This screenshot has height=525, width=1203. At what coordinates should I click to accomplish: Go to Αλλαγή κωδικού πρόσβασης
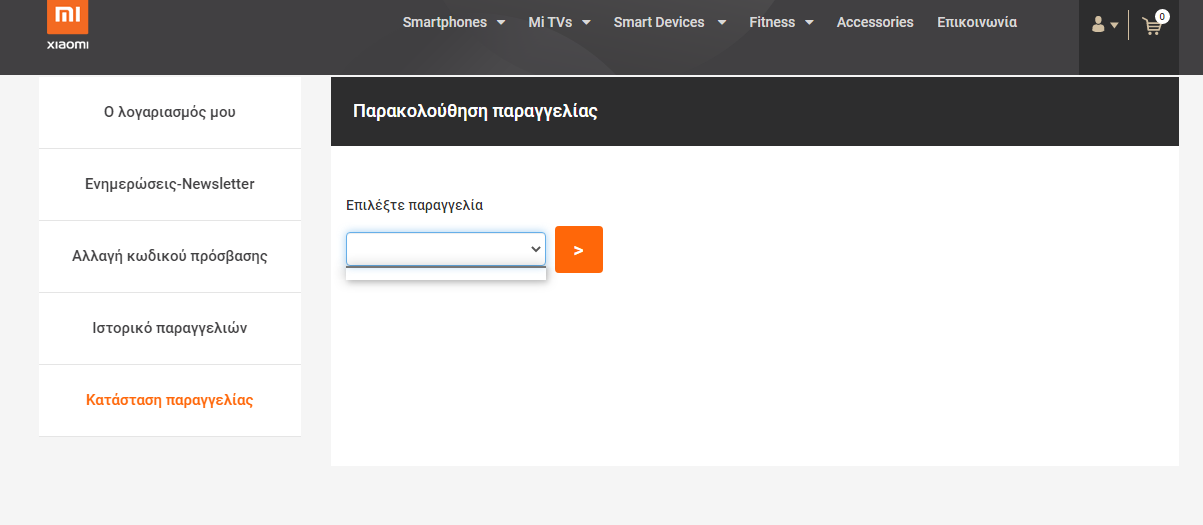170,256
